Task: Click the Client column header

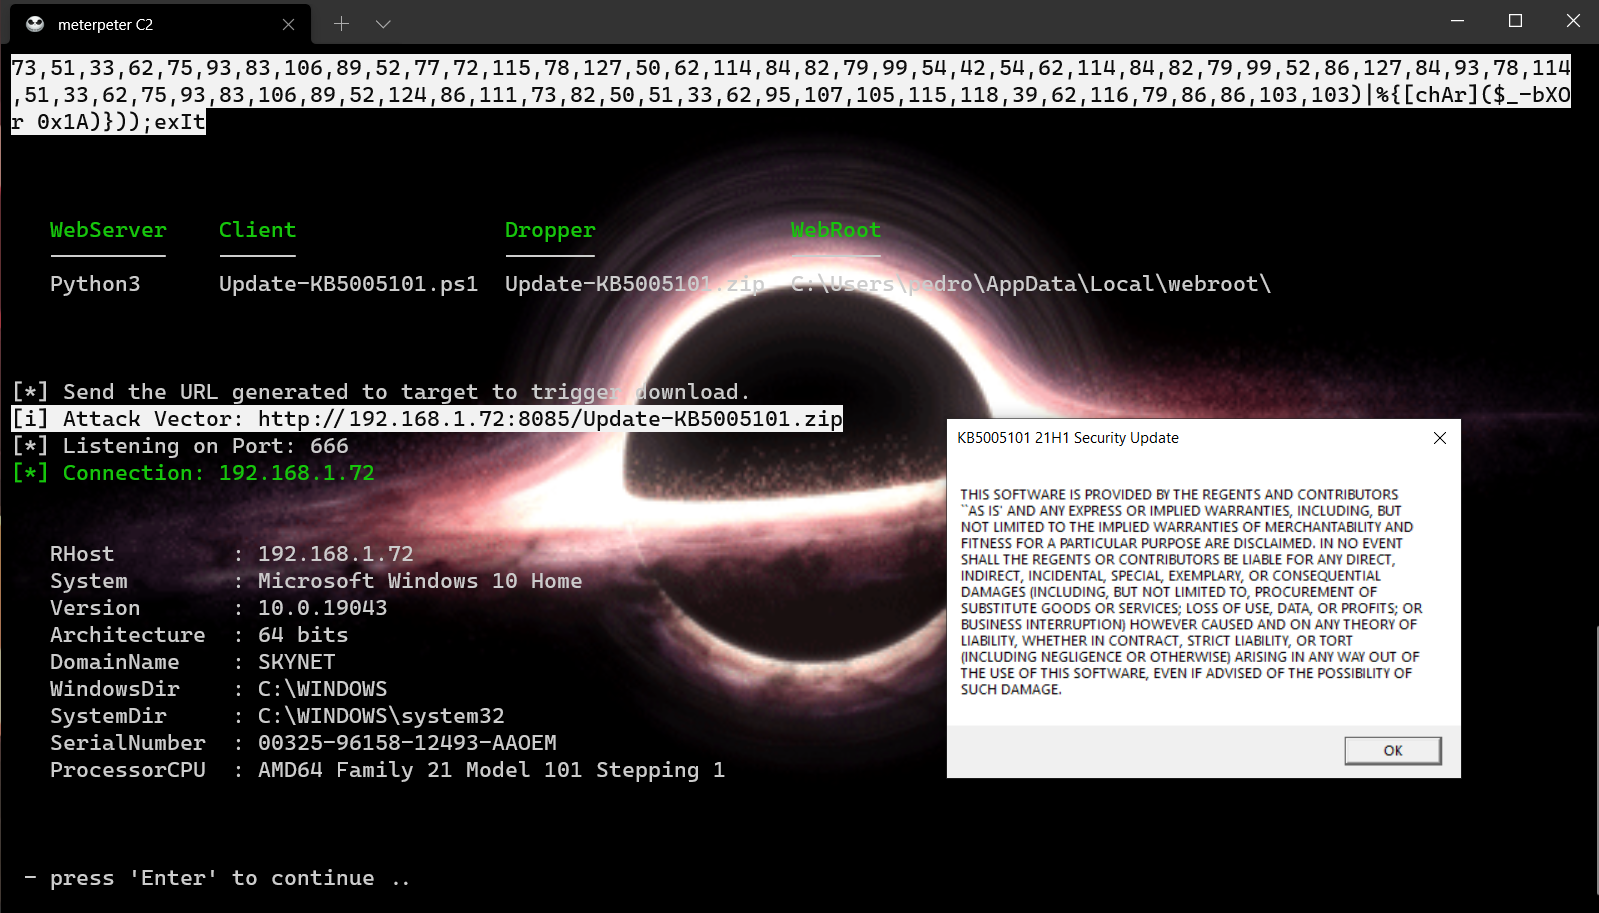Action: click(257, 230)
